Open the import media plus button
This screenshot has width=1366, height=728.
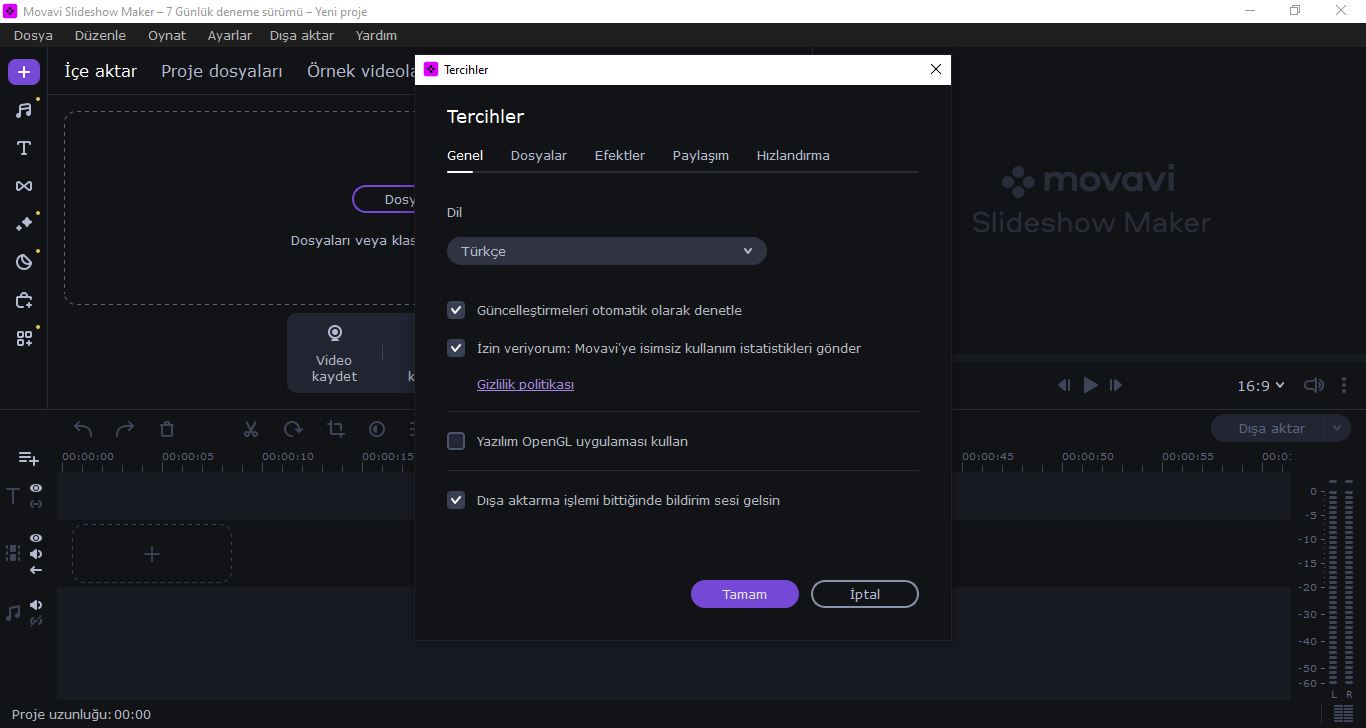click(x=24, y=72)
